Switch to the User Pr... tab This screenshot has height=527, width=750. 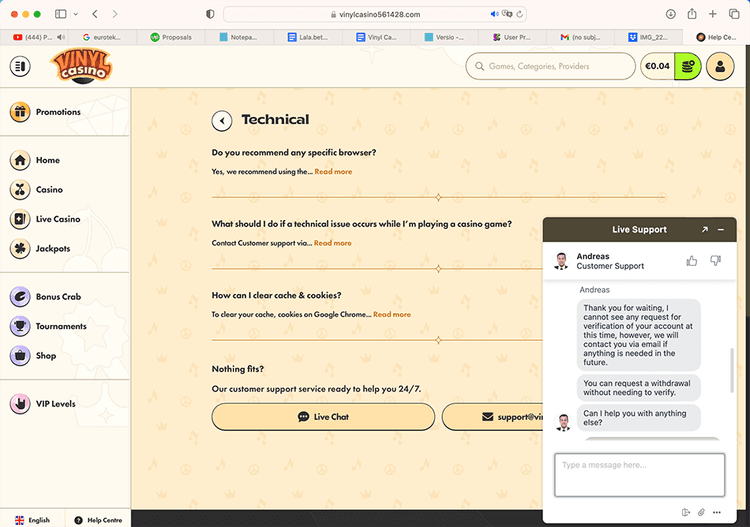(512, 37)
